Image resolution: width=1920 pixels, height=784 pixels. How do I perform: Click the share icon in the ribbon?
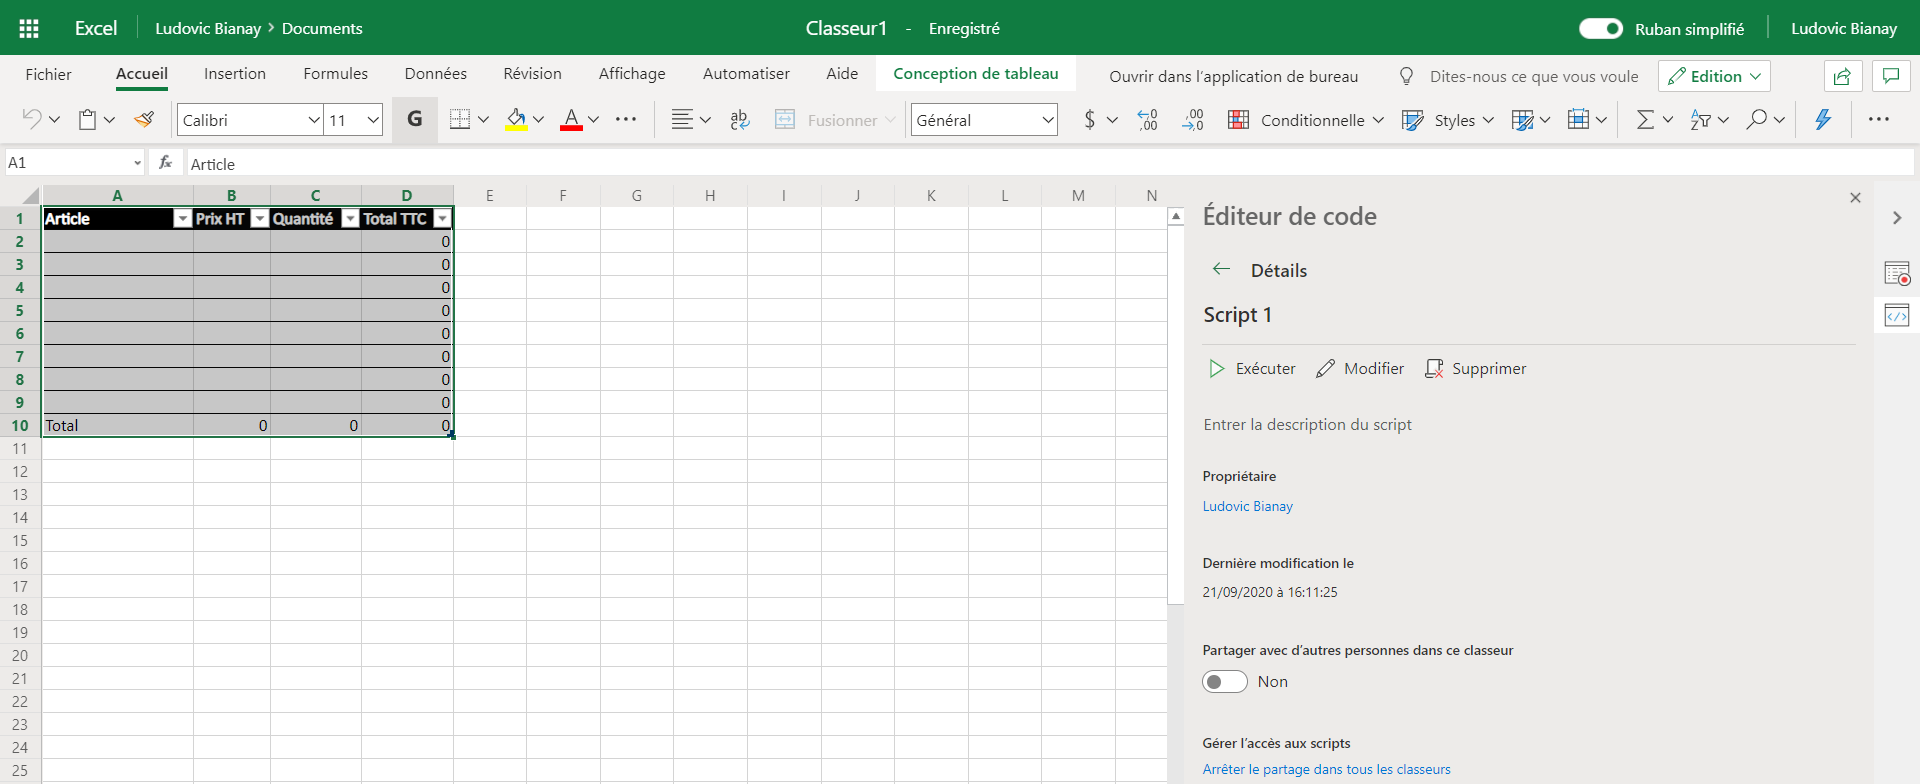tap(1842, 76)
